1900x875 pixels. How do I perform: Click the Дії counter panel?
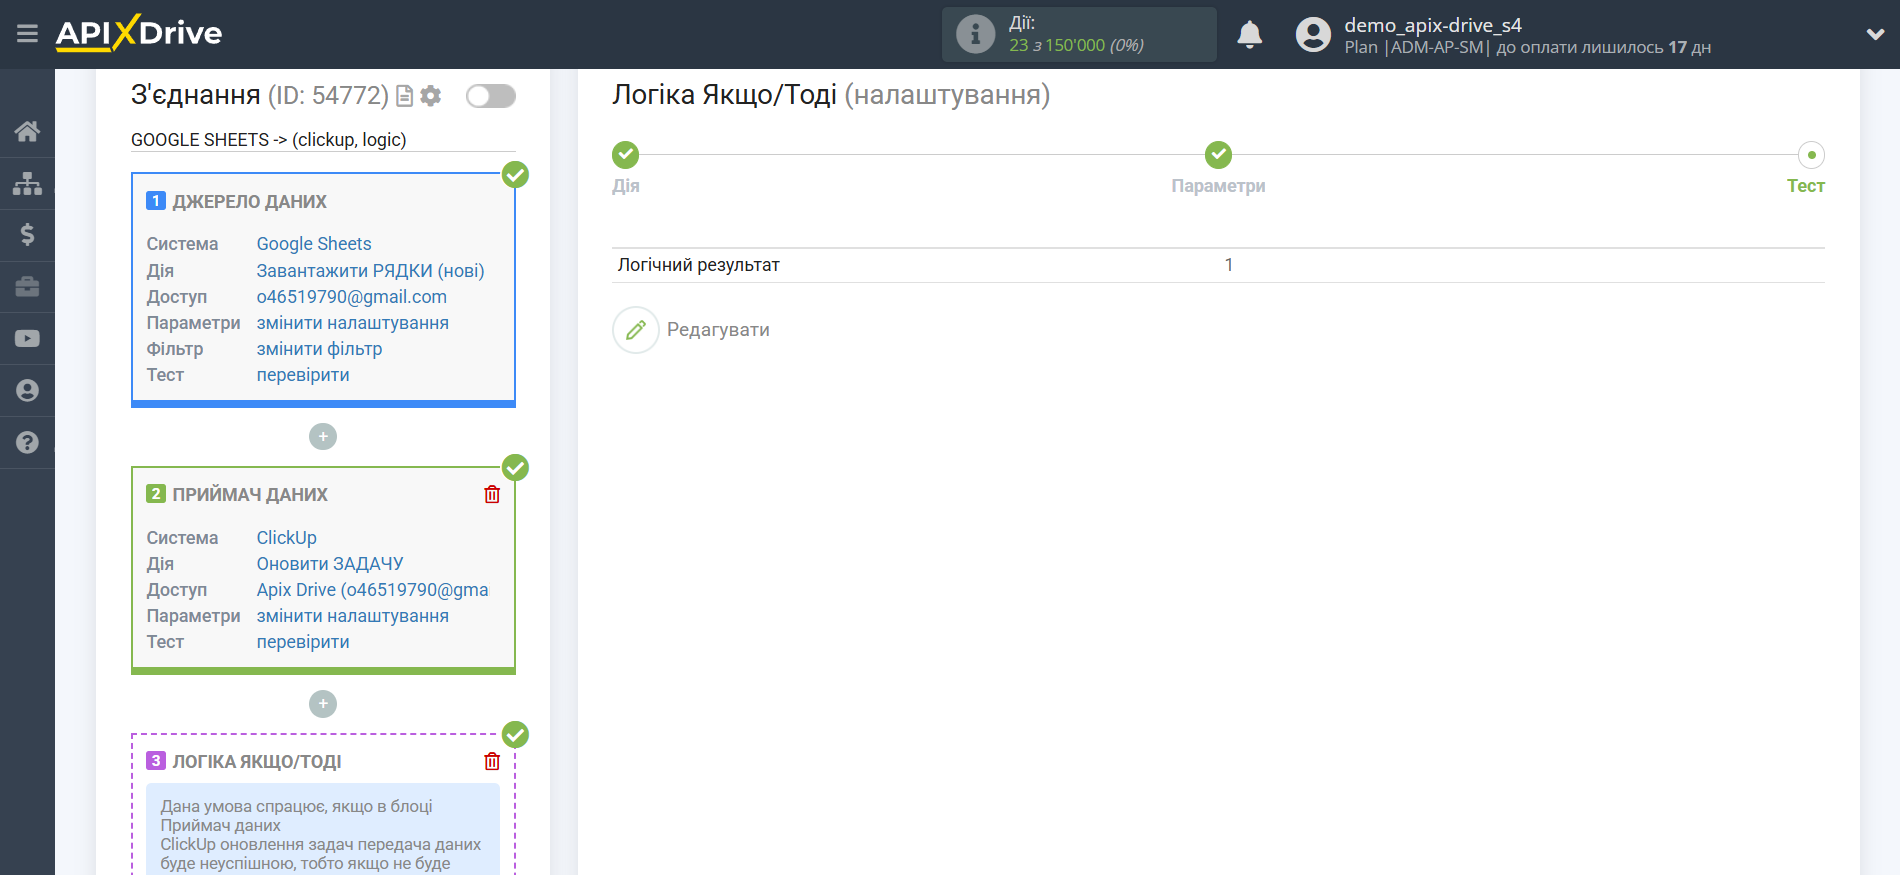tap(1079, 34)
